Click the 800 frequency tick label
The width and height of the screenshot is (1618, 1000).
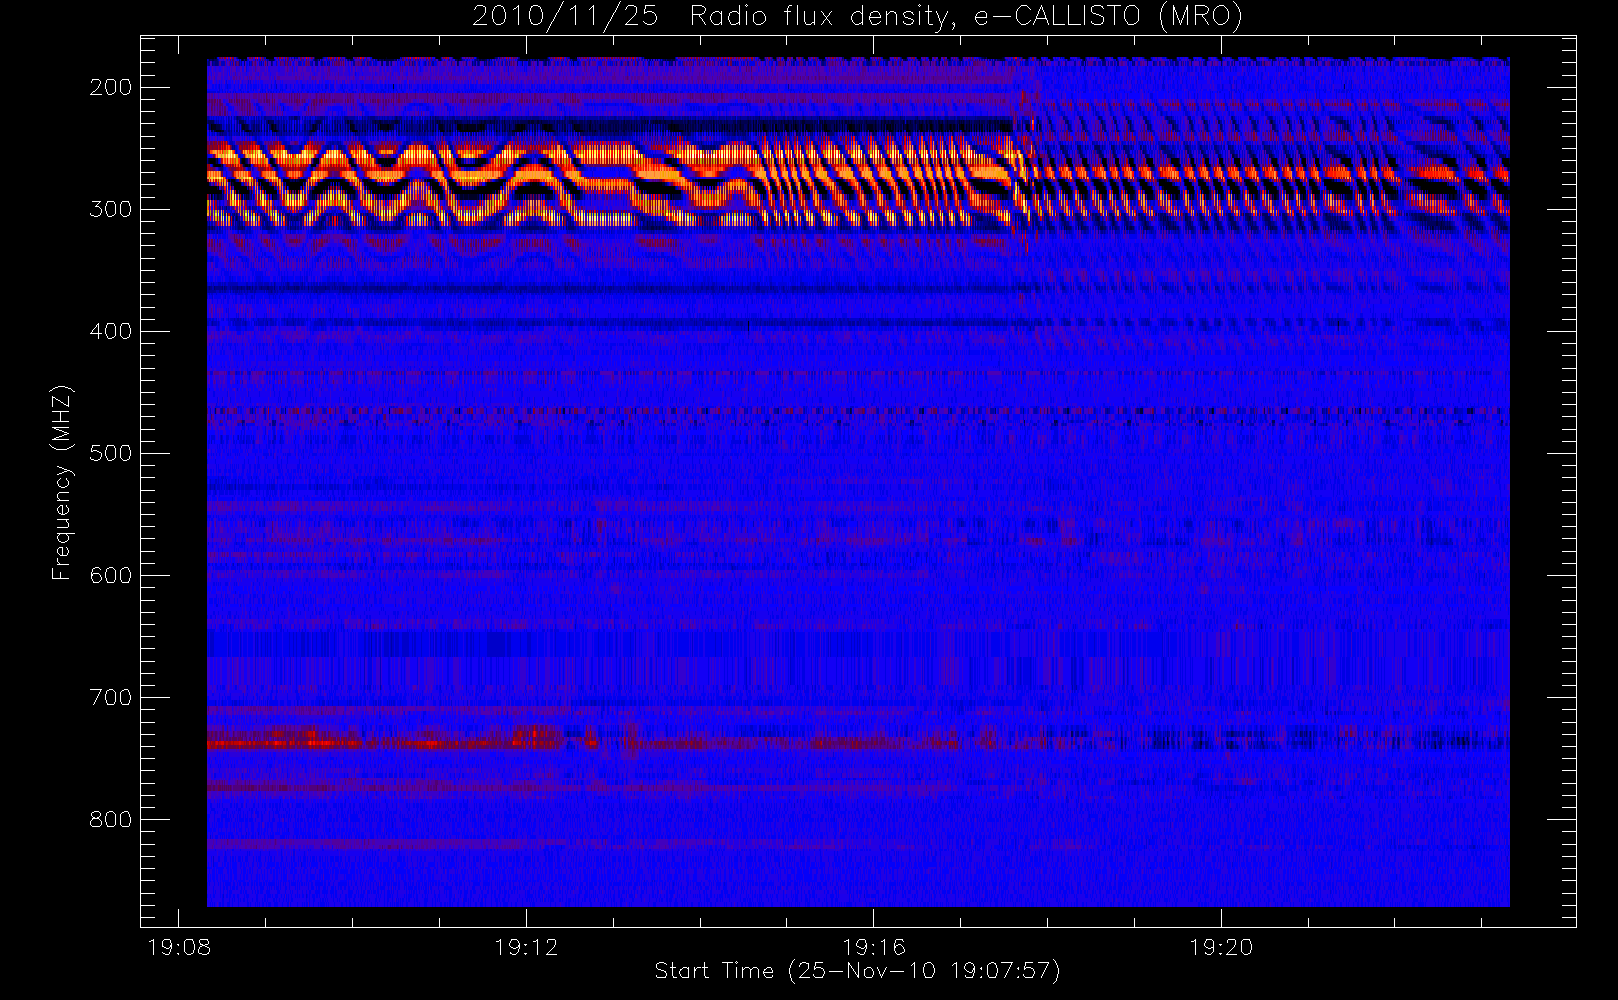pyautogui.click(x=110, y=819)
